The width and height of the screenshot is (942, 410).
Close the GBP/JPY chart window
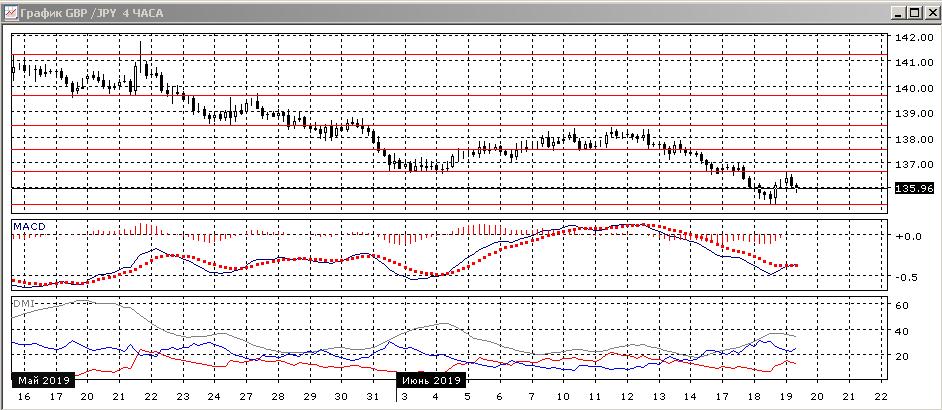930,13
